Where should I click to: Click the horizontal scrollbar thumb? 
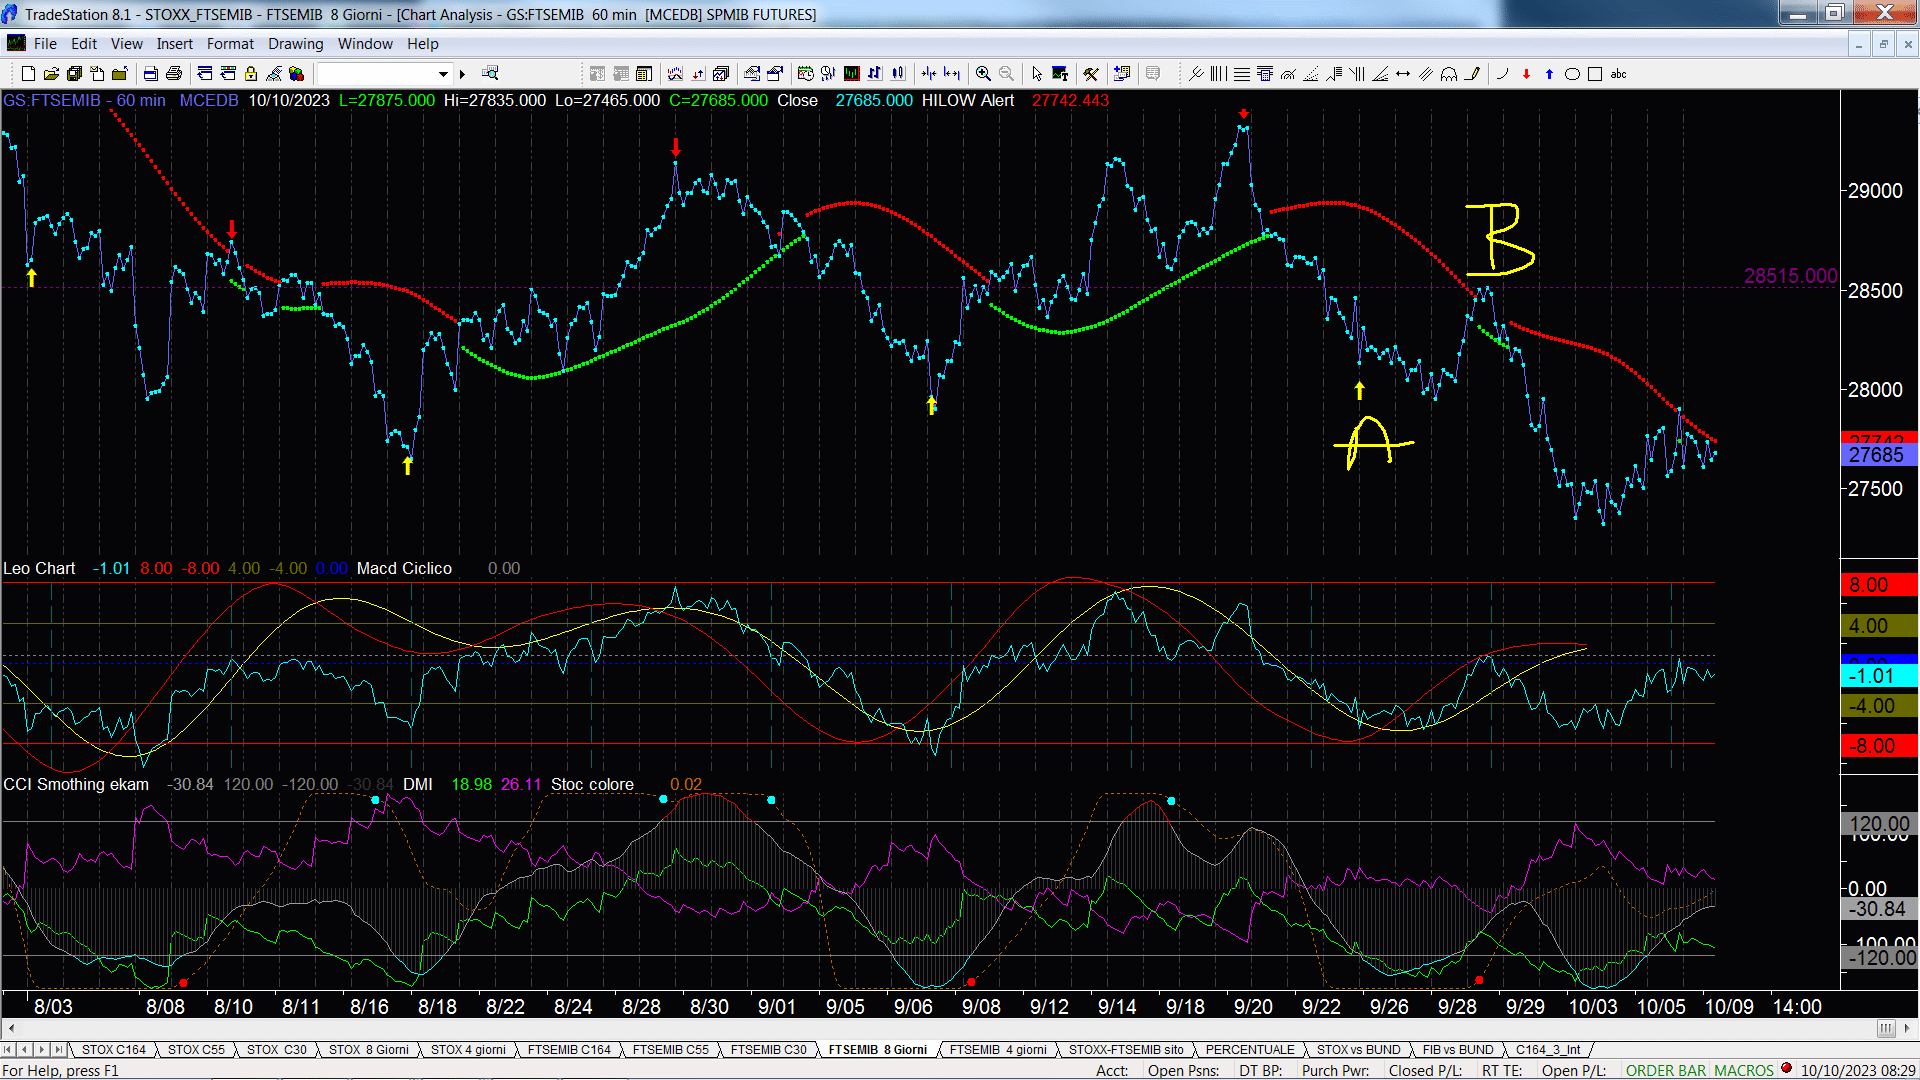pyautogui.click(x=1886, y=1028)
